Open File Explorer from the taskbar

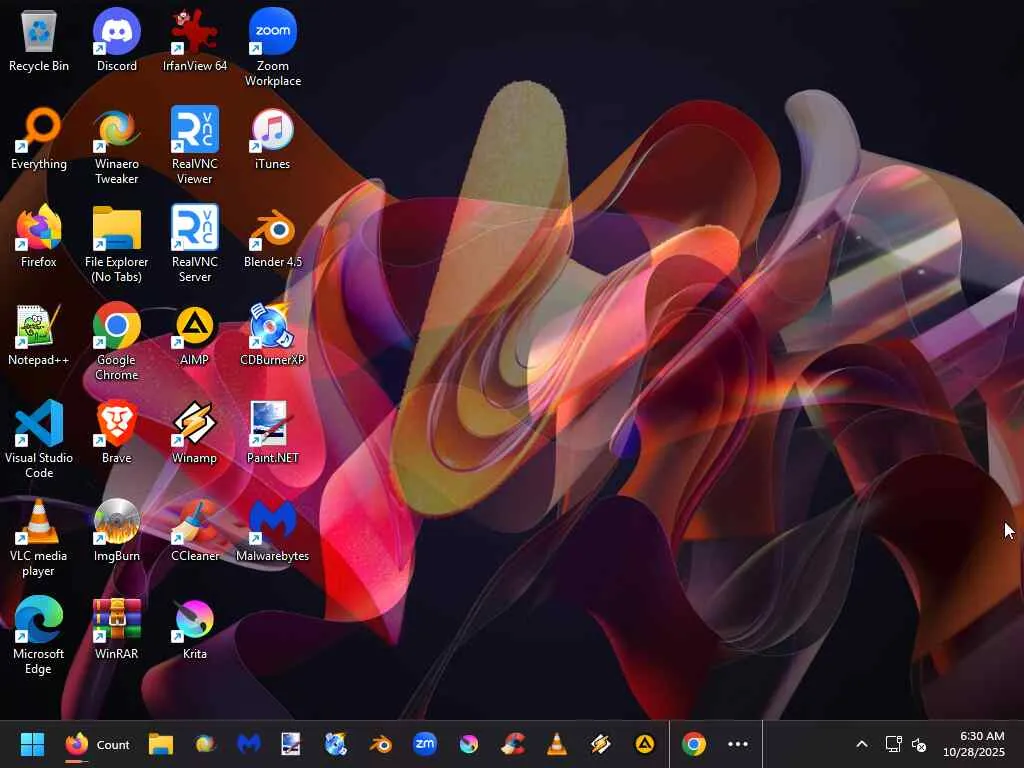tap(161, 744)
